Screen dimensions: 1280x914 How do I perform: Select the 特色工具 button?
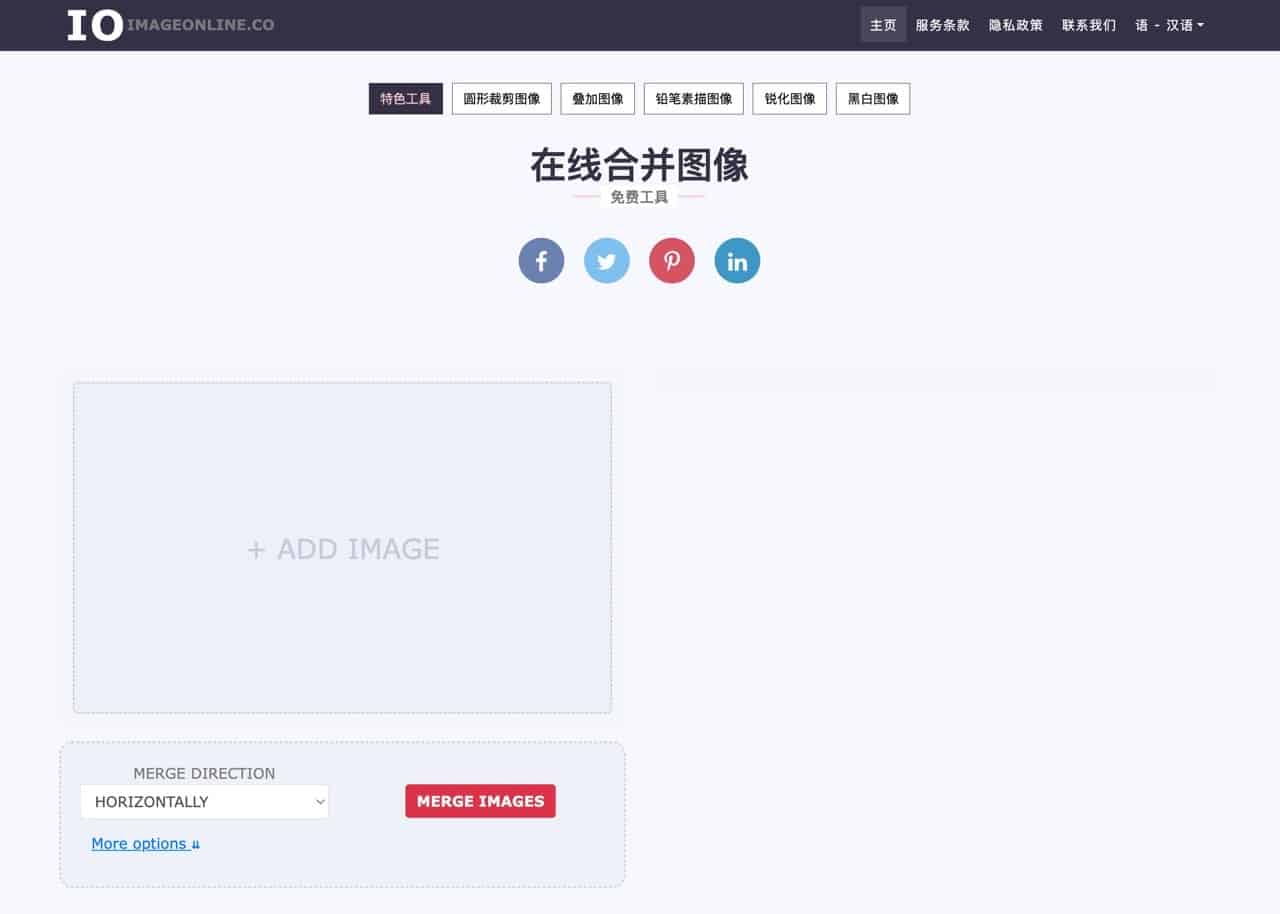(x=406, y=99)
